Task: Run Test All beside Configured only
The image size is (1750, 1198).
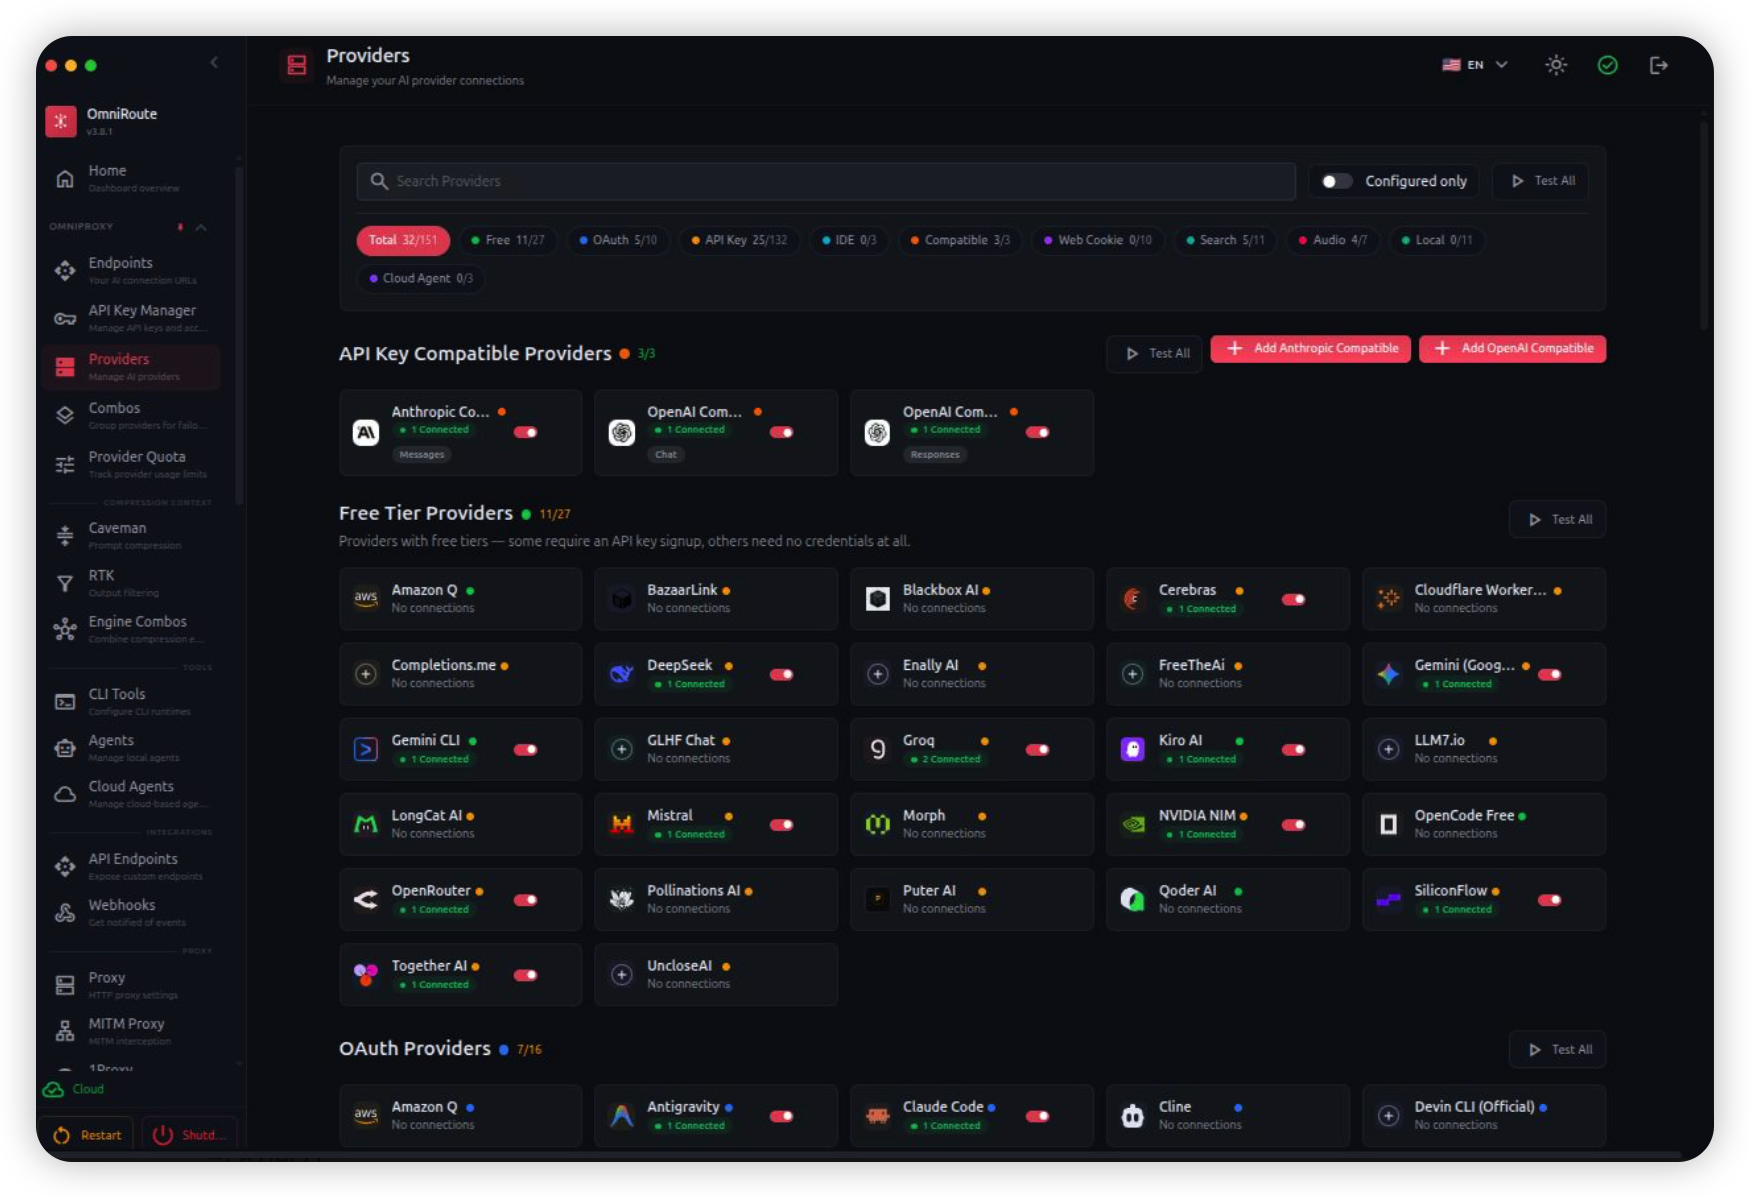Action: click(x=1541, y=181)
